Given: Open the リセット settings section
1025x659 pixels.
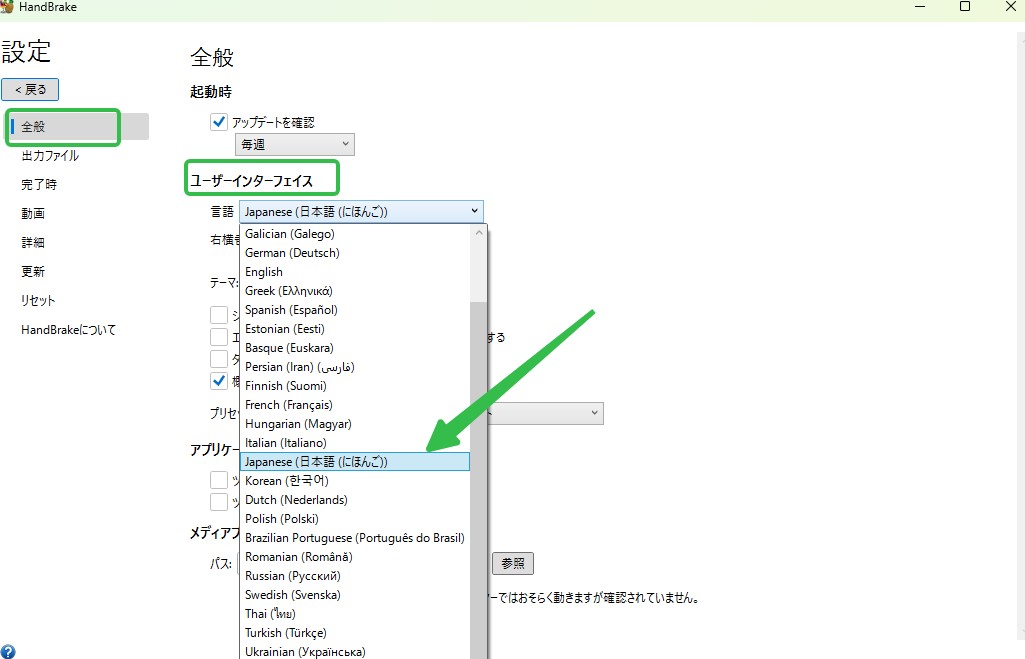Looking at the screenshot, I should click(x=38, y=300).
